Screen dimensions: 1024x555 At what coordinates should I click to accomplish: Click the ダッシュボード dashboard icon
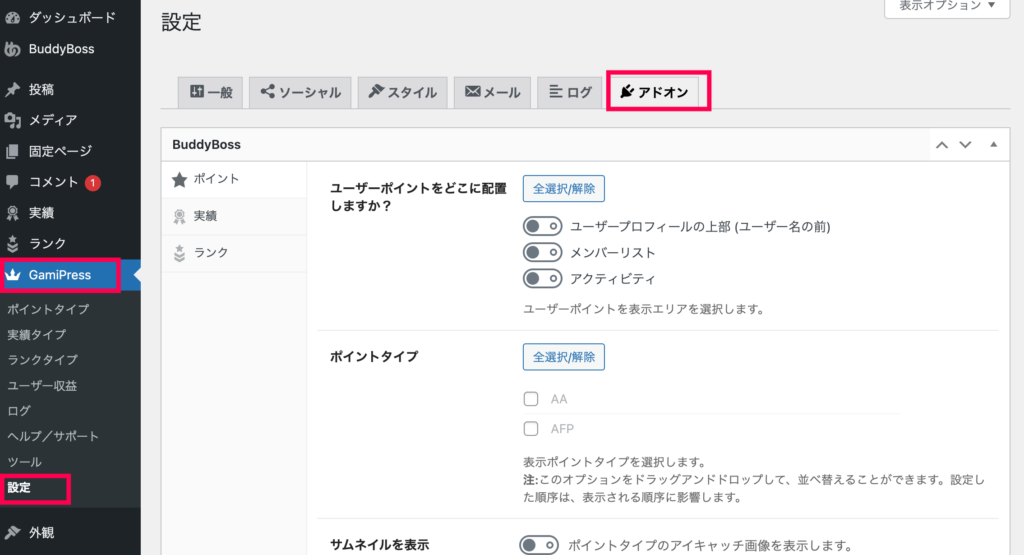12,18
